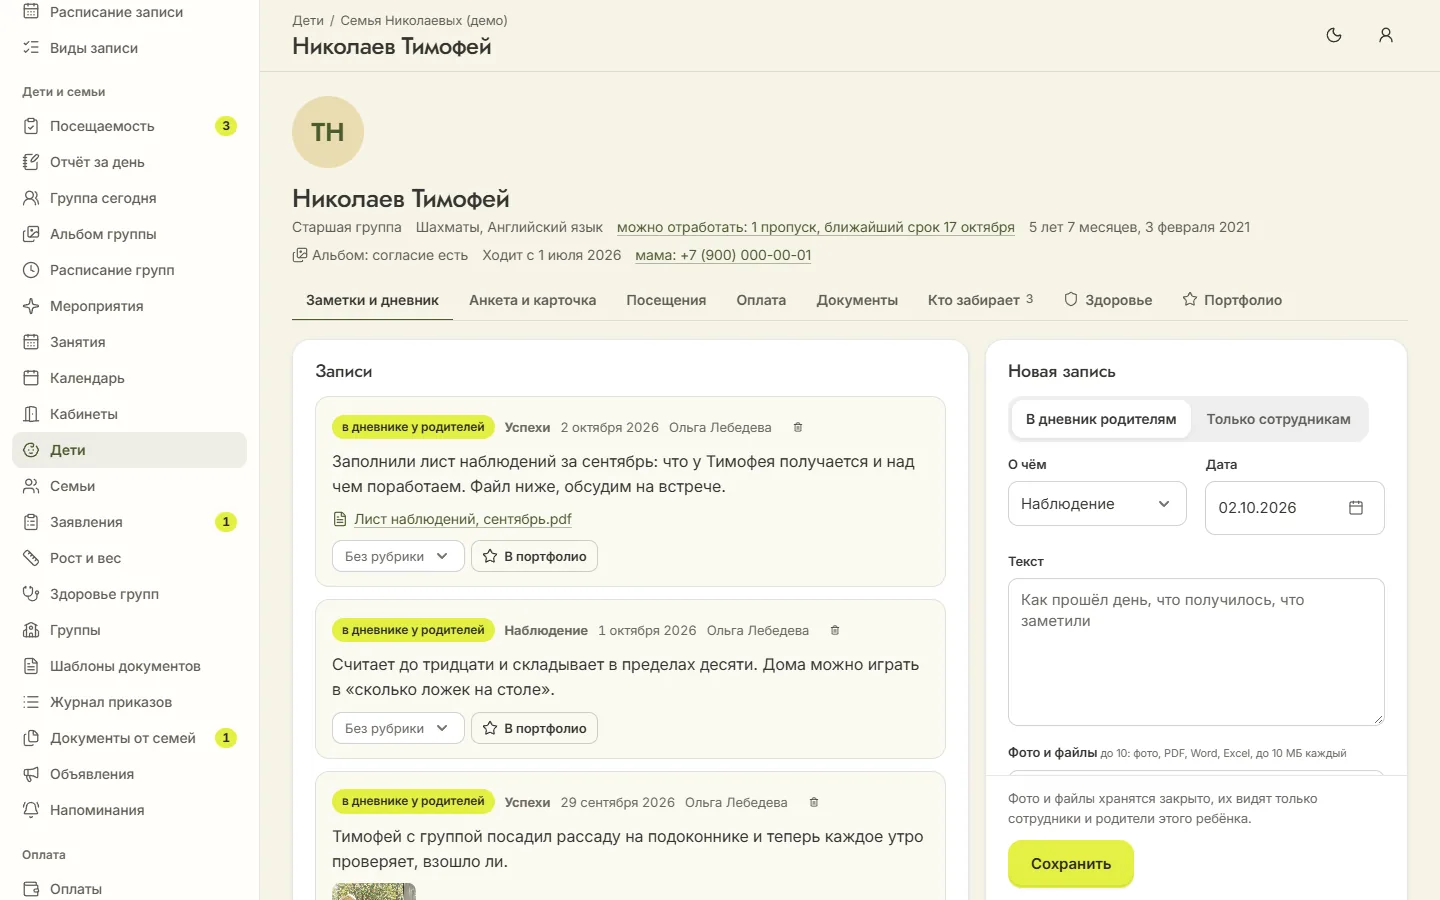The image size is (1440, 900).
Task: Delete the 1 октября 2026 record via trash icon
Action: tap(835, 630)
